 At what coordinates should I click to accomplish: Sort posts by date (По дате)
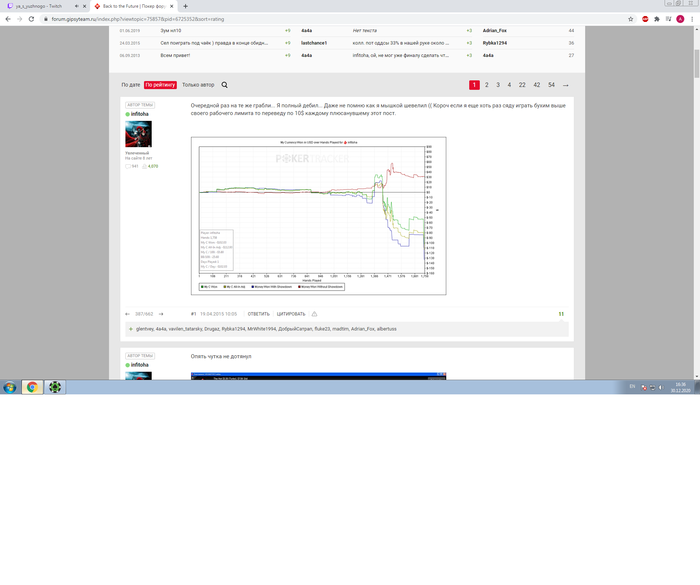pyautogui.click(x=131, y=85)
